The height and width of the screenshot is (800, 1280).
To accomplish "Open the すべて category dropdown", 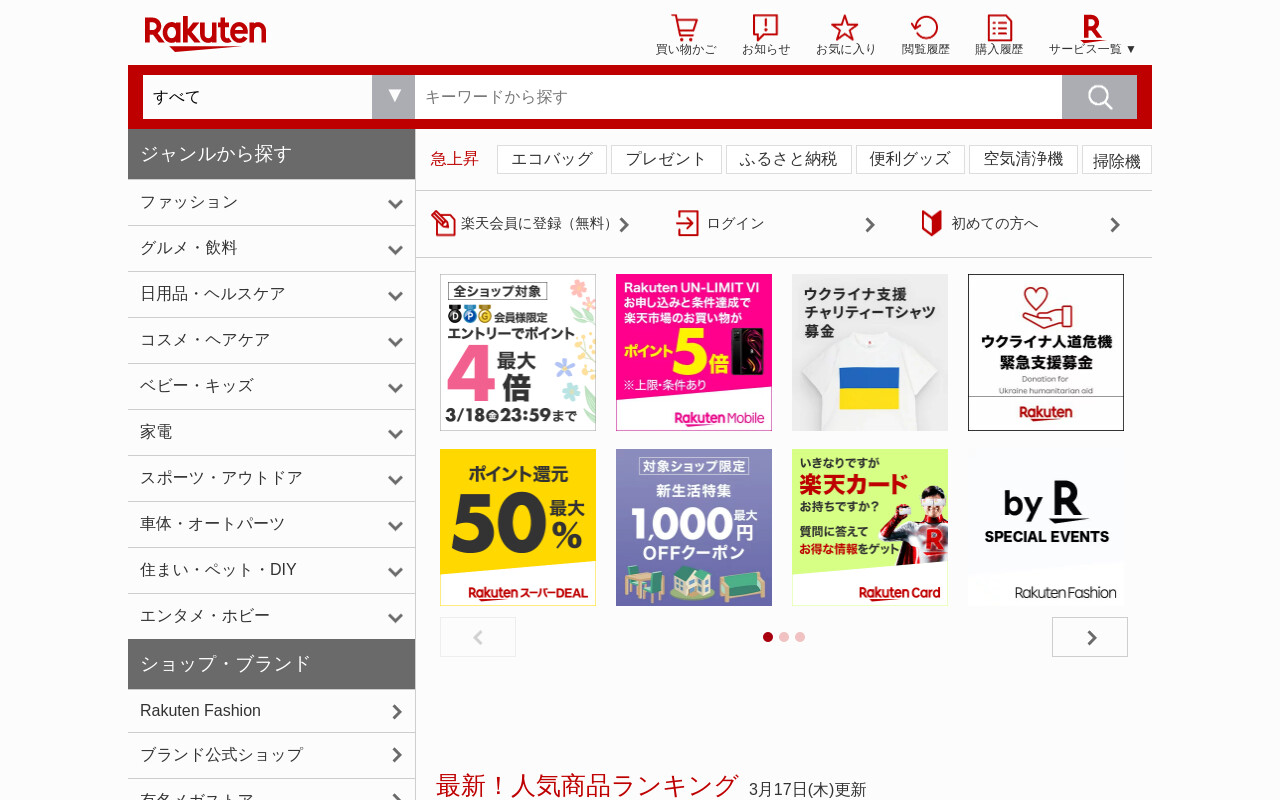I will pyautogui.click(x=278, y=97).
